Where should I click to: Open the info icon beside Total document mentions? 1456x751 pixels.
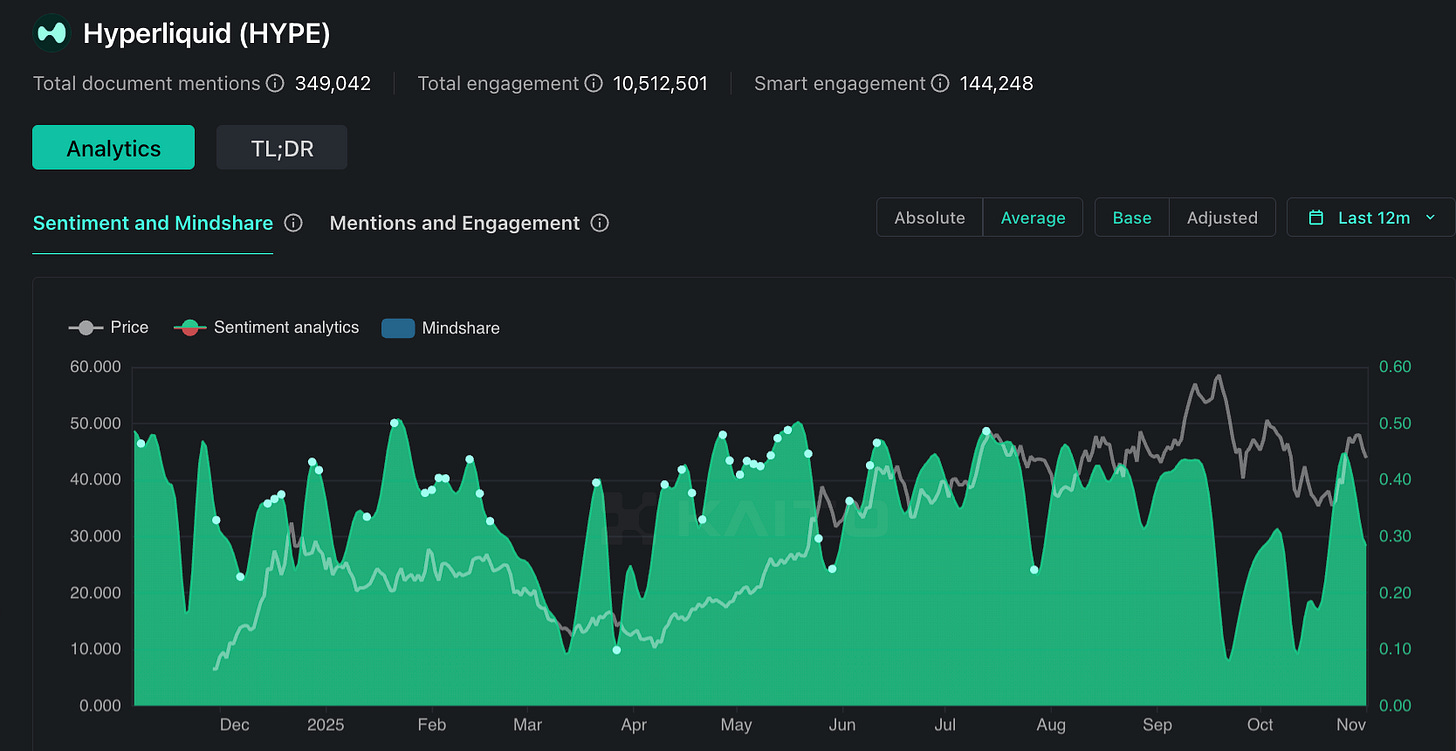coord(275,84)
